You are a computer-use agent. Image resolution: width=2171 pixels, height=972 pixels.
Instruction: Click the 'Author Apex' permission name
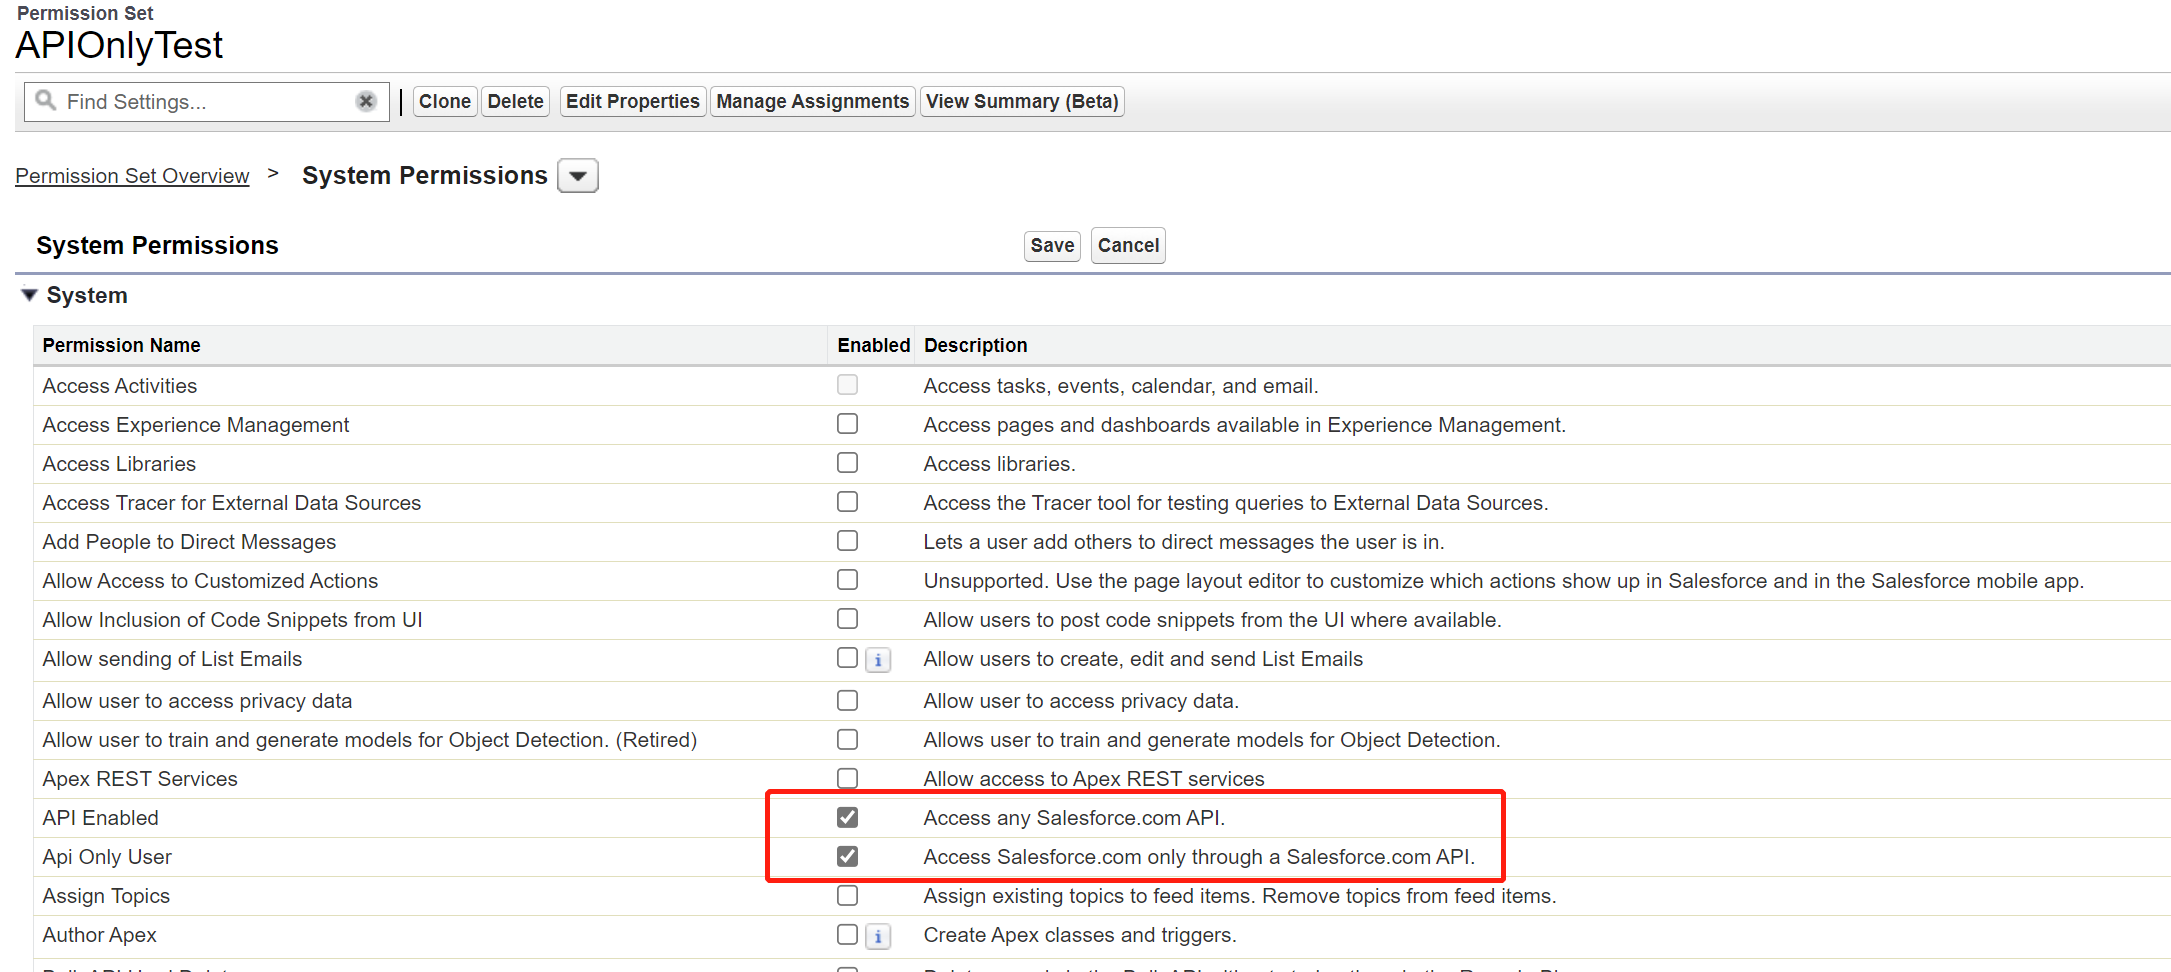click(99, 935)
